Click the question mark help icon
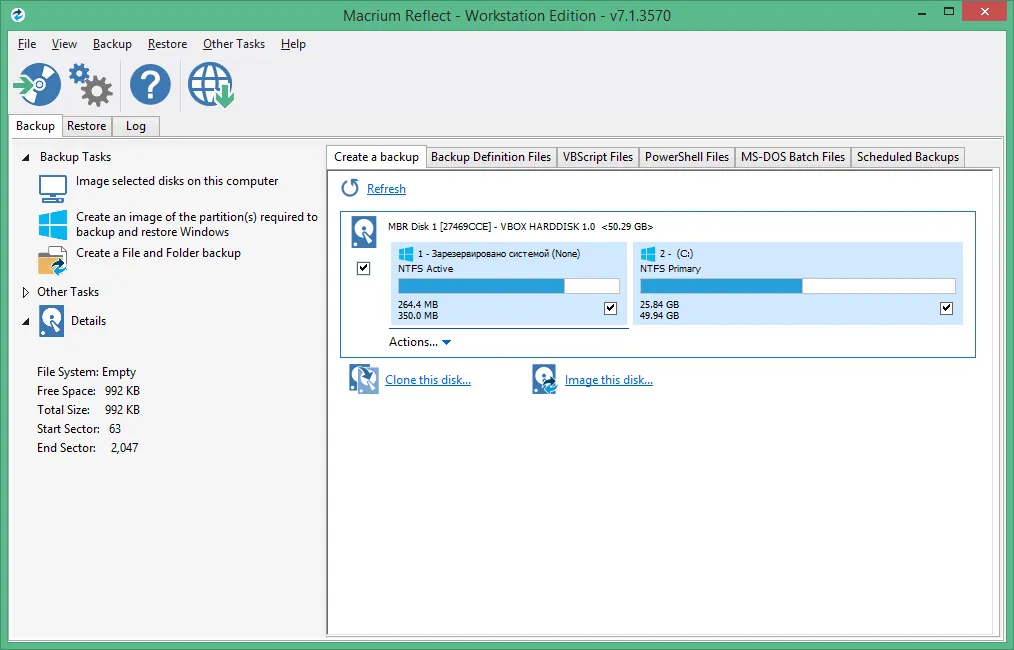The image size is (1014, 650). [150, 84]
